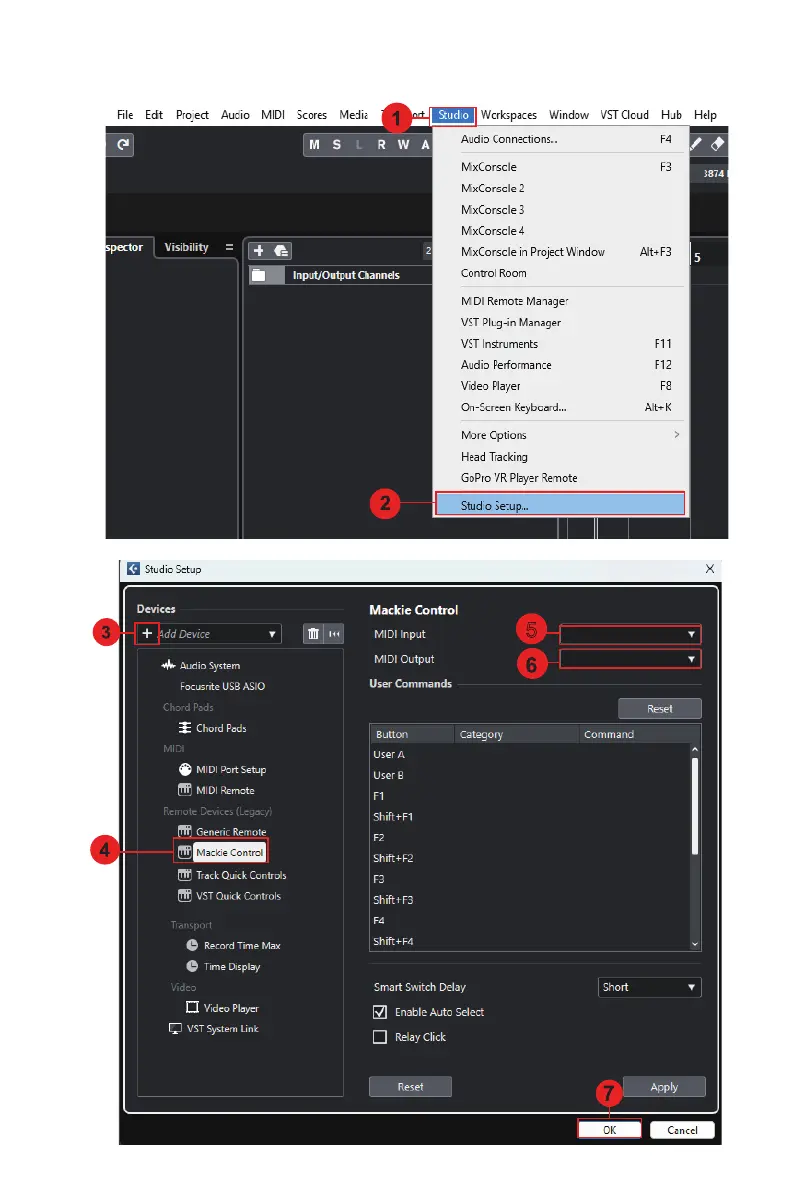Select Focusrite USB ASIO device
This screenshot has height=1191, width=808.
(x=223, y=686)
